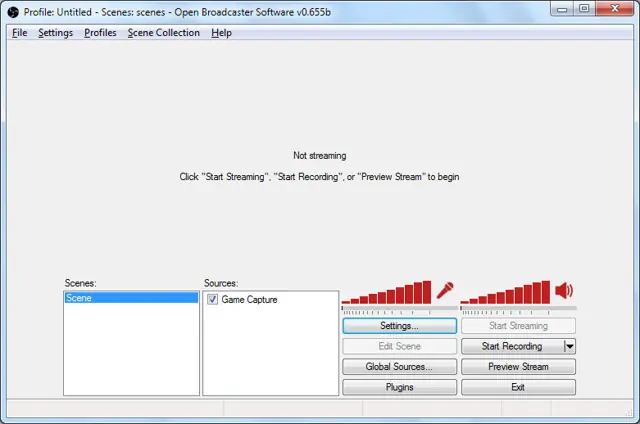Minimize the OBS window

[562, 9]
